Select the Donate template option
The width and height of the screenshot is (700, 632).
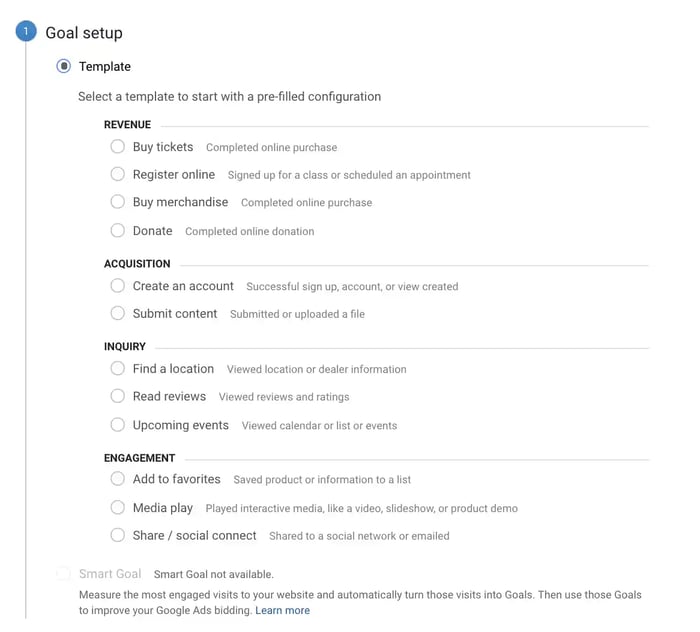(x=118, y=231)
